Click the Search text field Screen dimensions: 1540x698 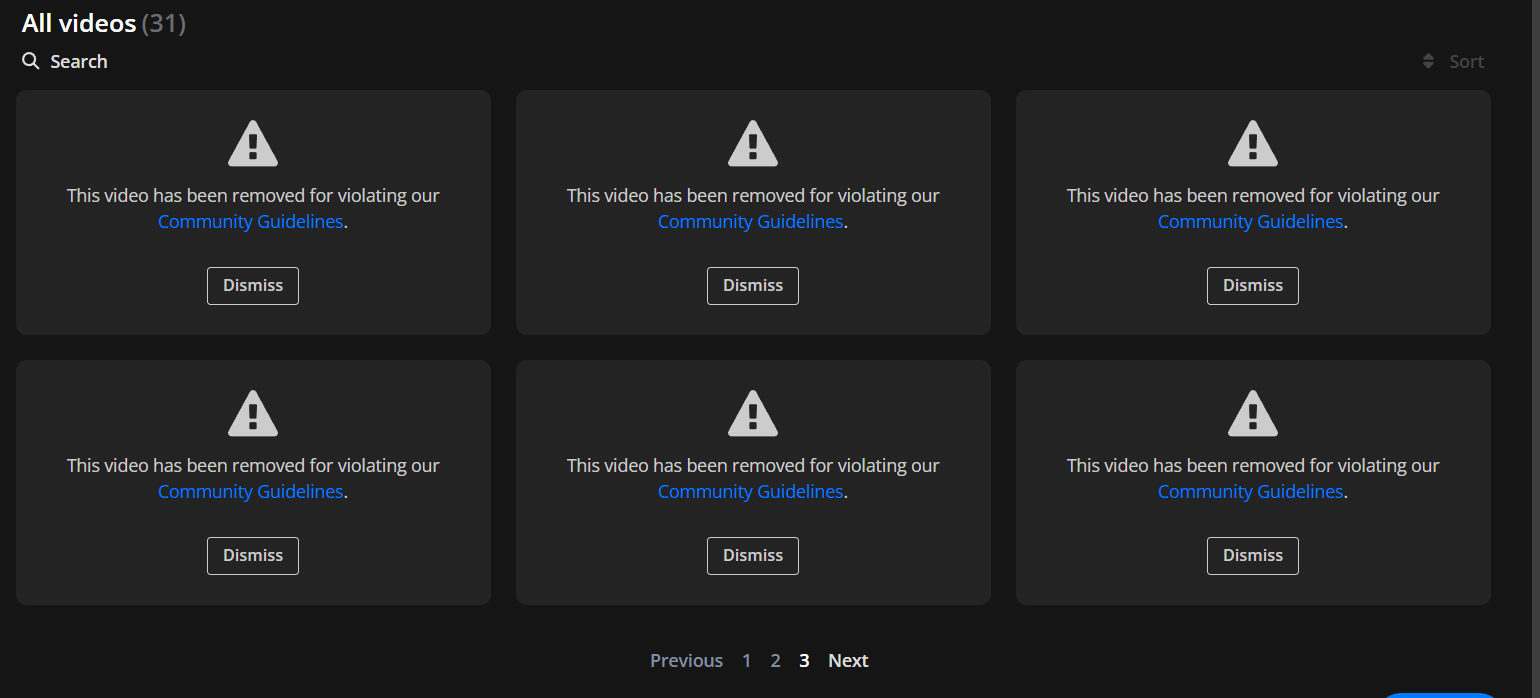[79, 62]
